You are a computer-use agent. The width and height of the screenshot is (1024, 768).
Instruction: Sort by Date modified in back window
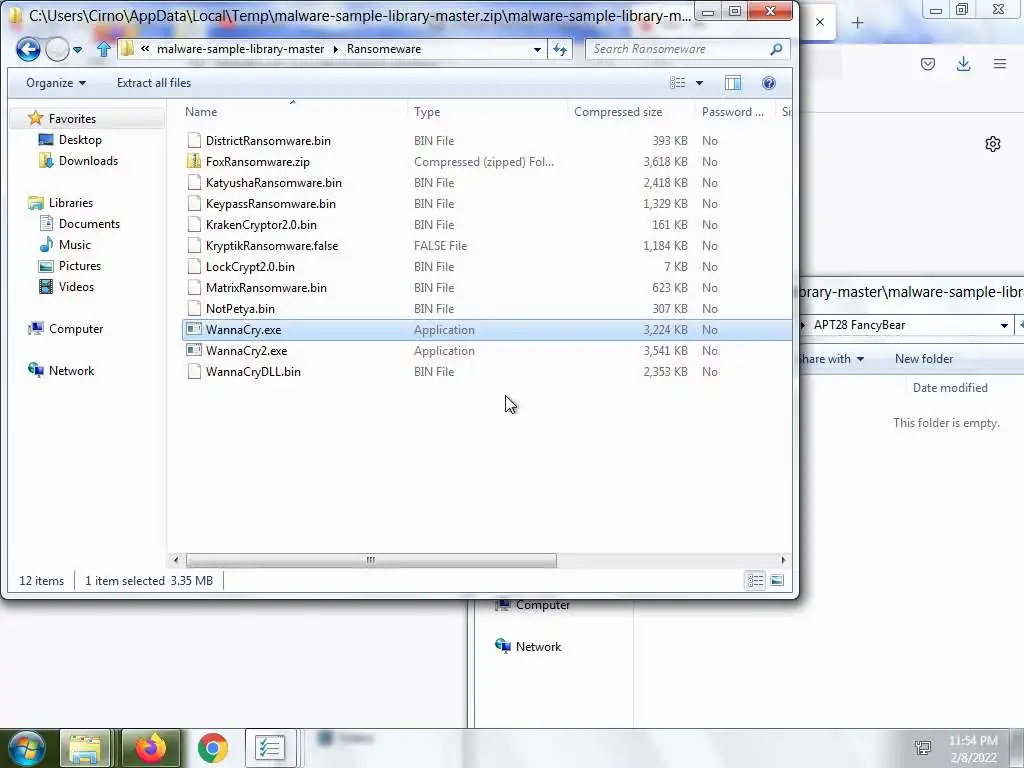click(950, 388)
